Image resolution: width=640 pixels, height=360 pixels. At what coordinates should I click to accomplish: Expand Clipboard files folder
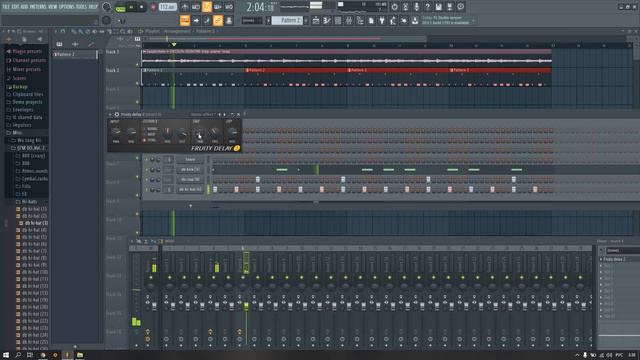(27, 94)
